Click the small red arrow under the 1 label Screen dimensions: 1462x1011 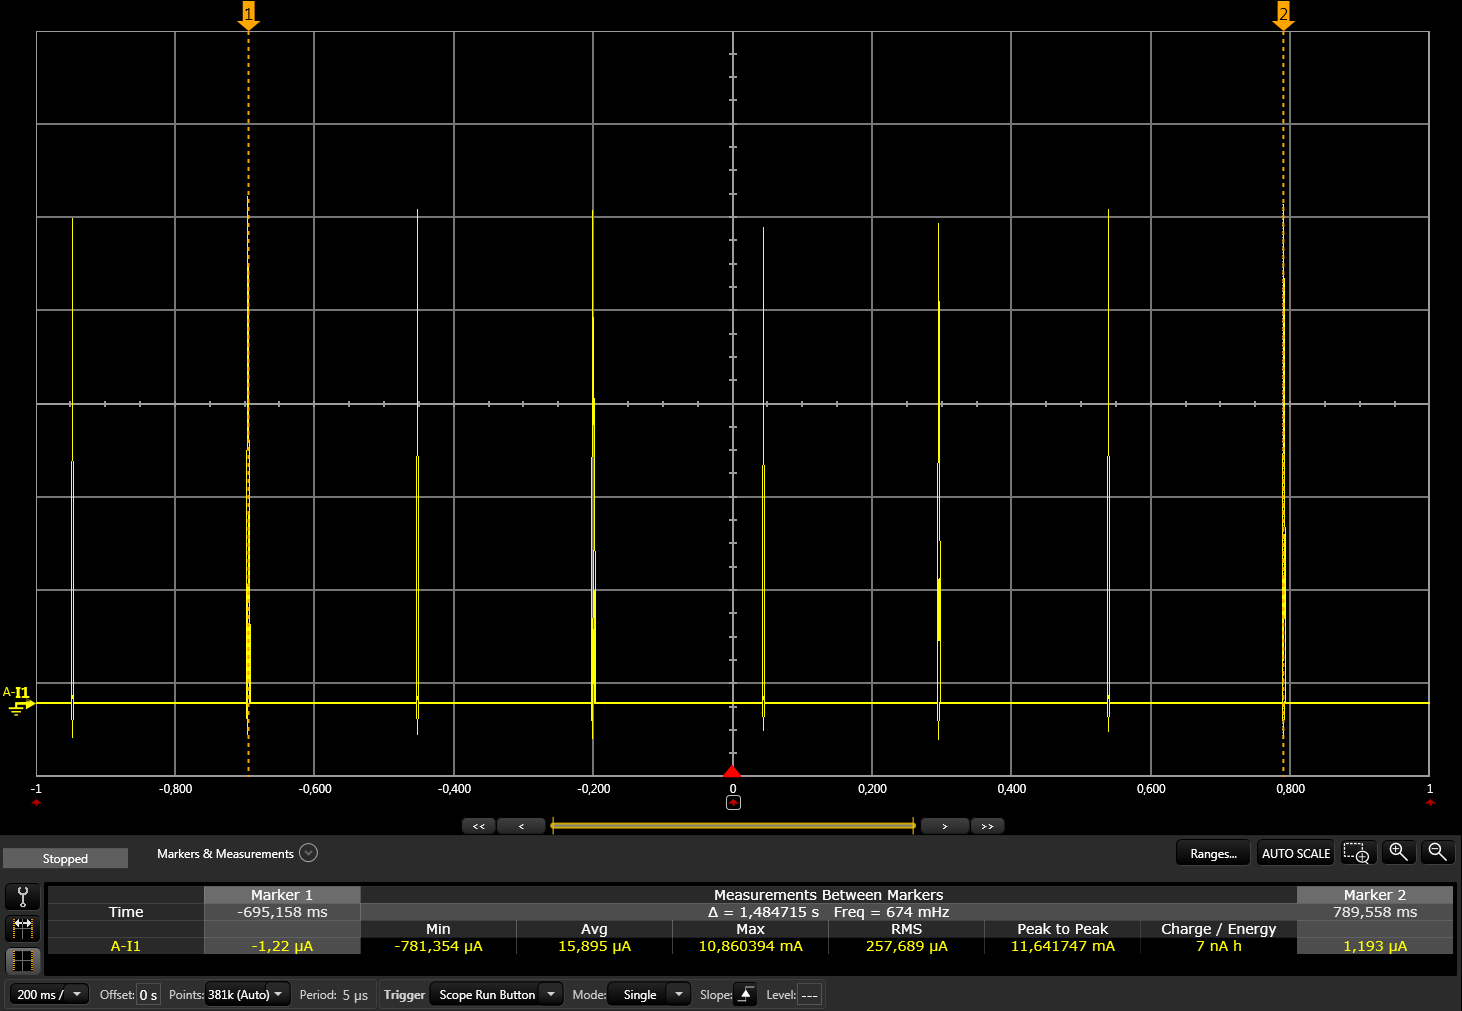point(1430,802)
